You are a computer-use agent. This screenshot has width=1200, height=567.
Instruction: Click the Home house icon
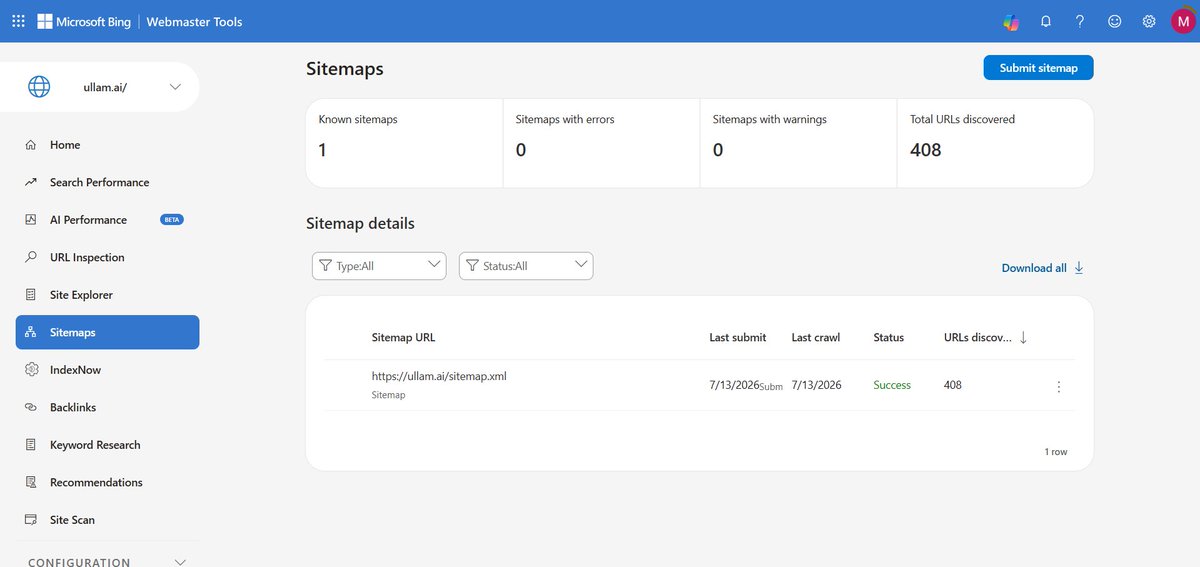tap(30, 145)
